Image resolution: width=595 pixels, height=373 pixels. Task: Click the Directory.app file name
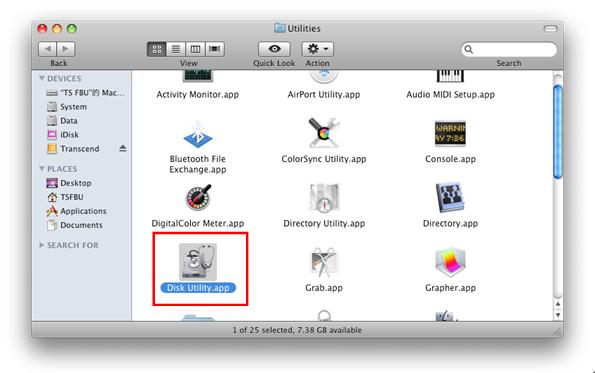point(450,223)
